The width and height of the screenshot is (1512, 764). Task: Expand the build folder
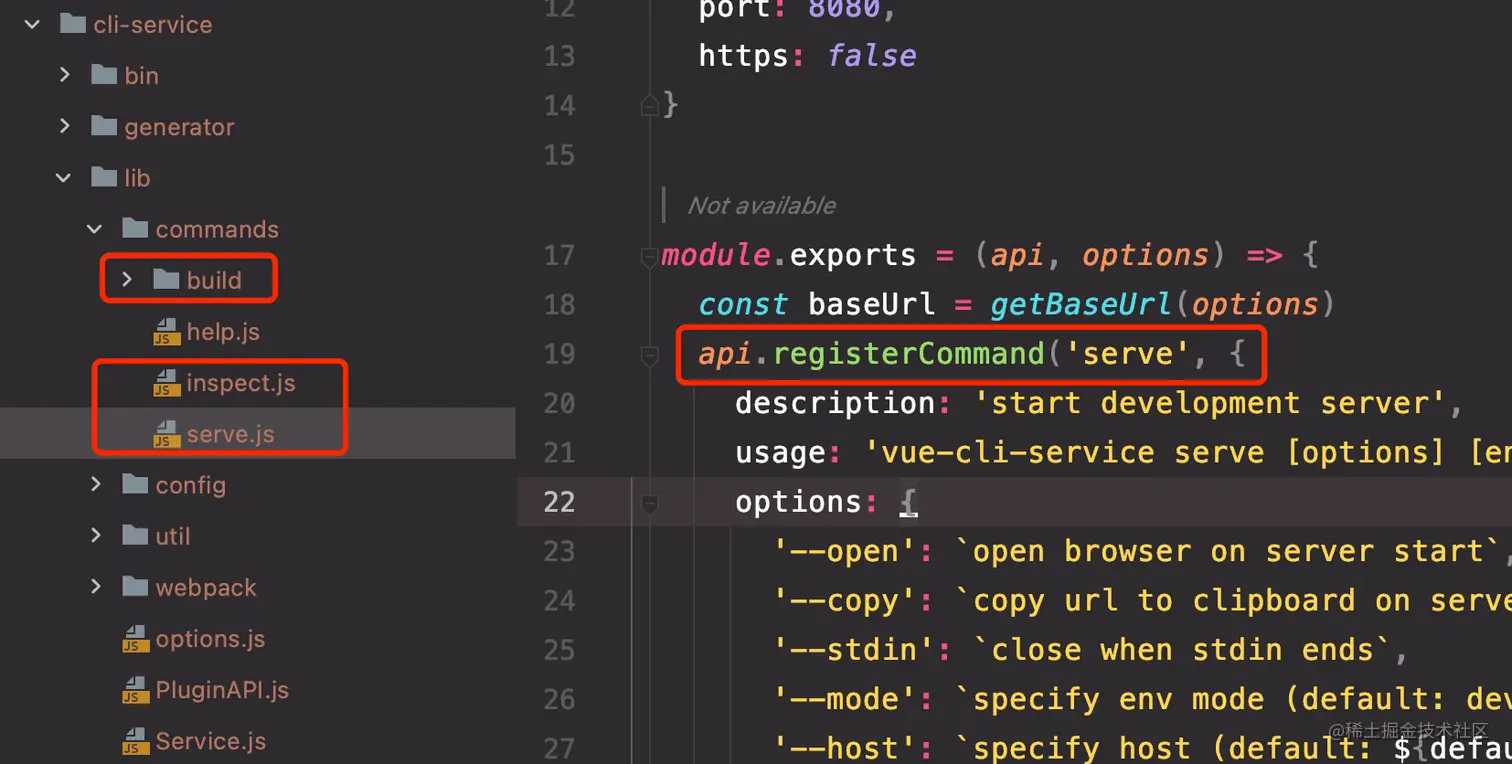126,279
